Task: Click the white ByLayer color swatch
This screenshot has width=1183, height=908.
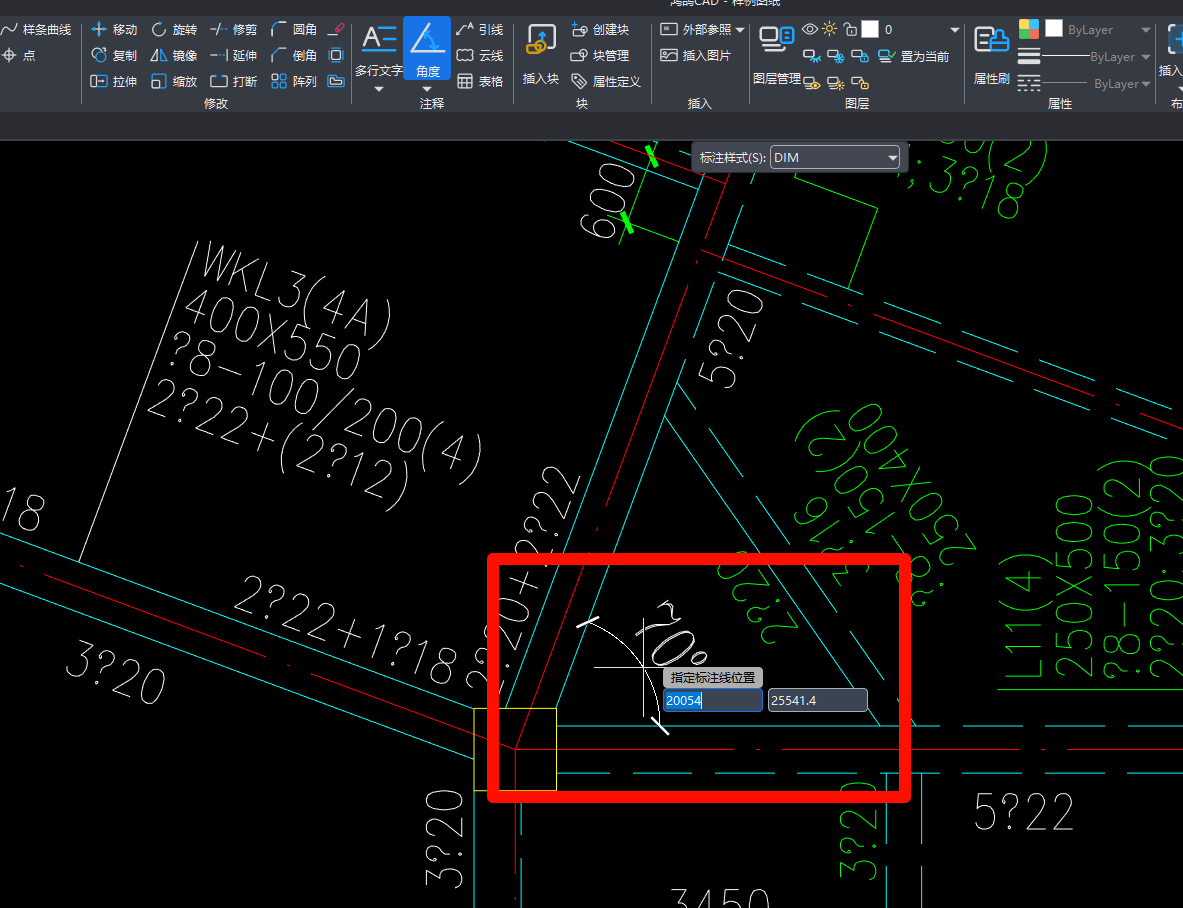Action: point(1054,29)
